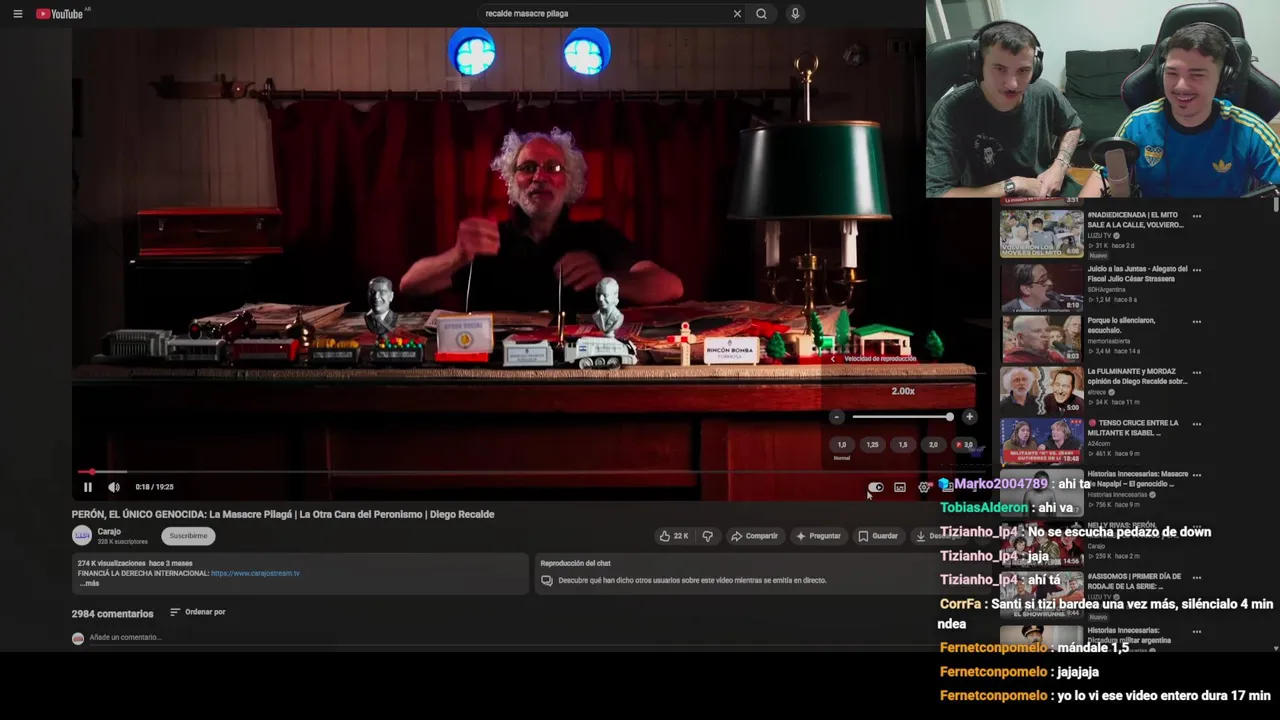1280x720 pixels.
Task: Open options for 'Porque lo silenciaron' video
Action: click(x=1196, y=322)
